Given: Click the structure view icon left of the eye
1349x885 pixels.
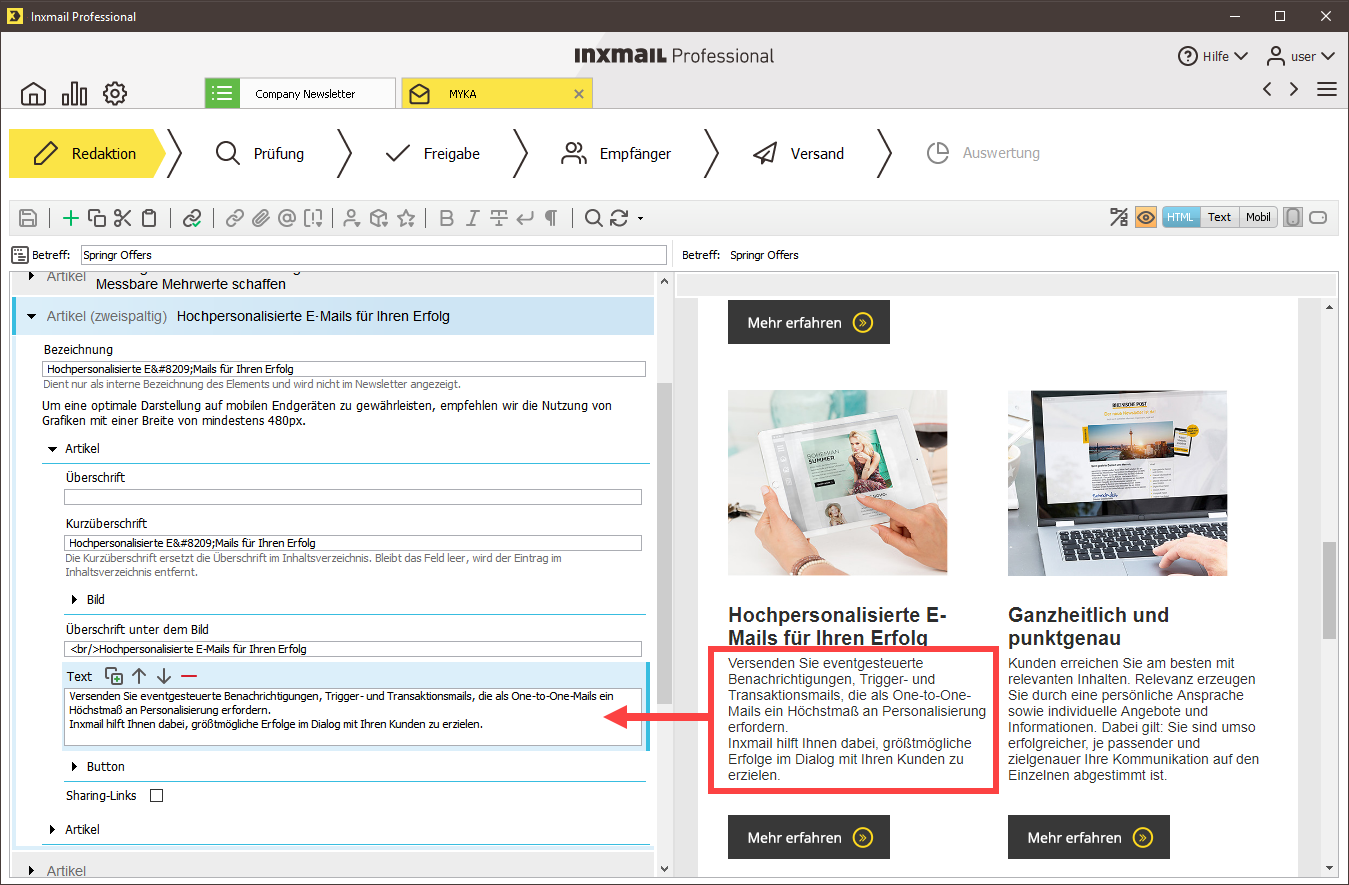Looking at the screenshot, I should click(1119, 217).
